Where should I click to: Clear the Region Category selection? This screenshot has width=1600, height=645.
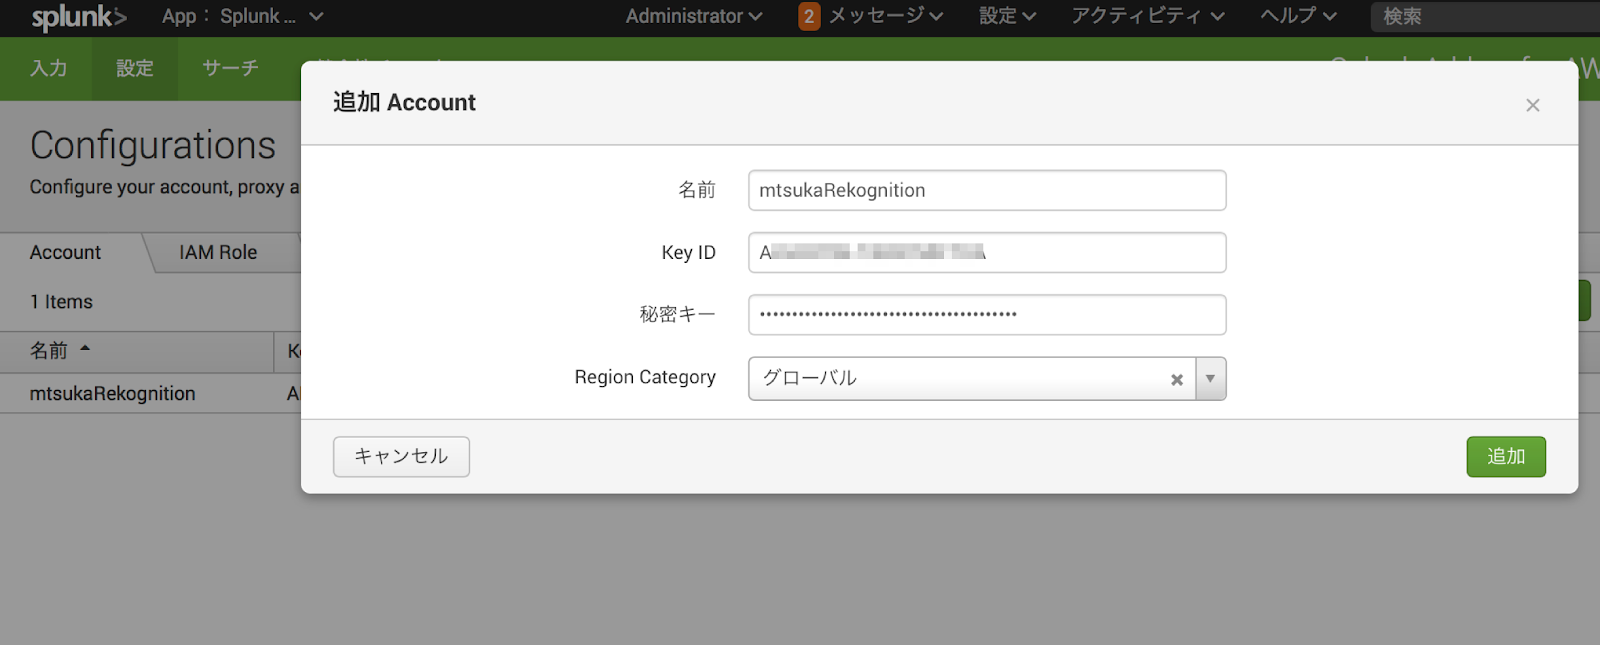coord(1177,379)
